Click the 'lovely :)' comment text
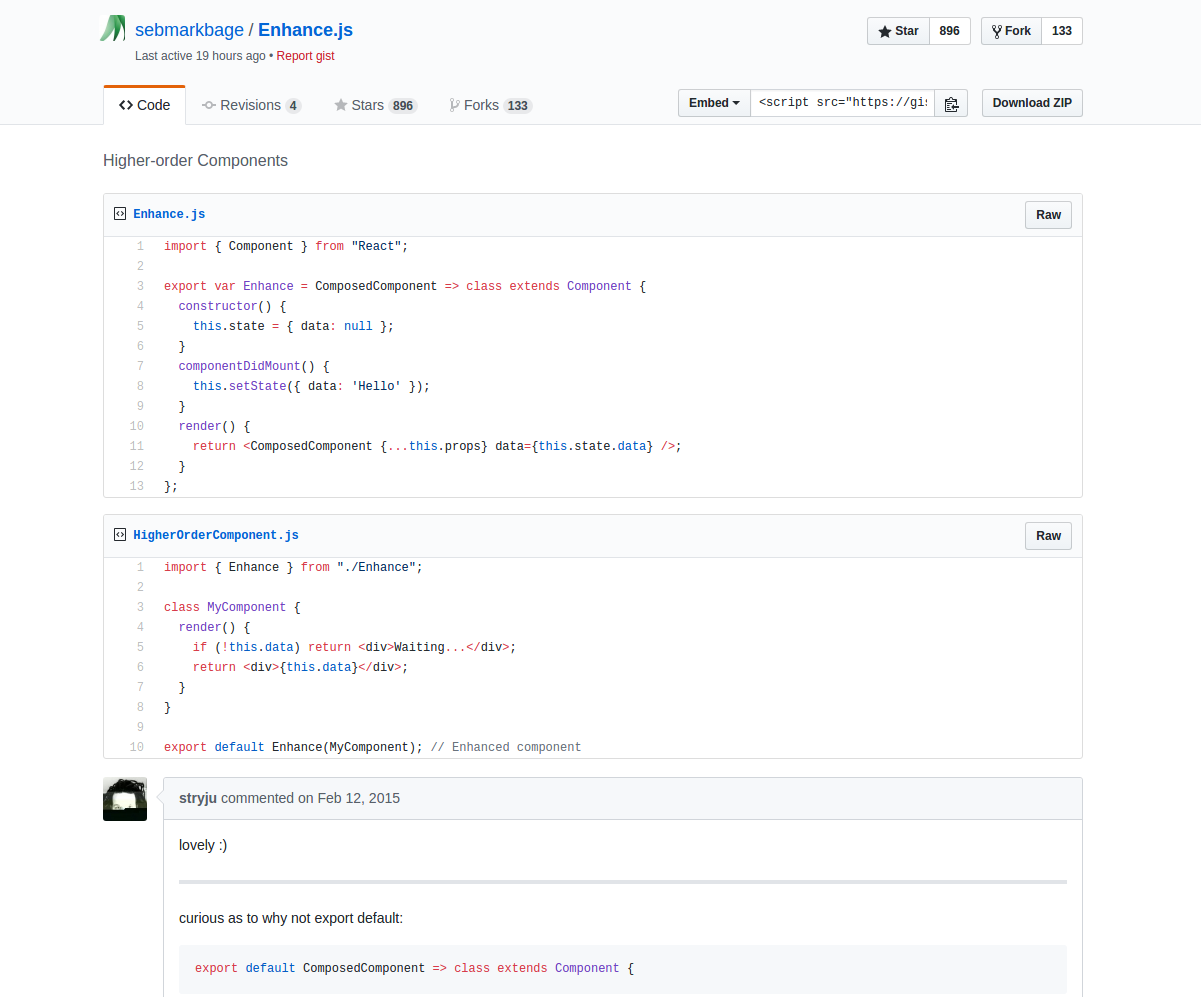1201x997 pixels. pyautogui.click(x=203, y=845)
